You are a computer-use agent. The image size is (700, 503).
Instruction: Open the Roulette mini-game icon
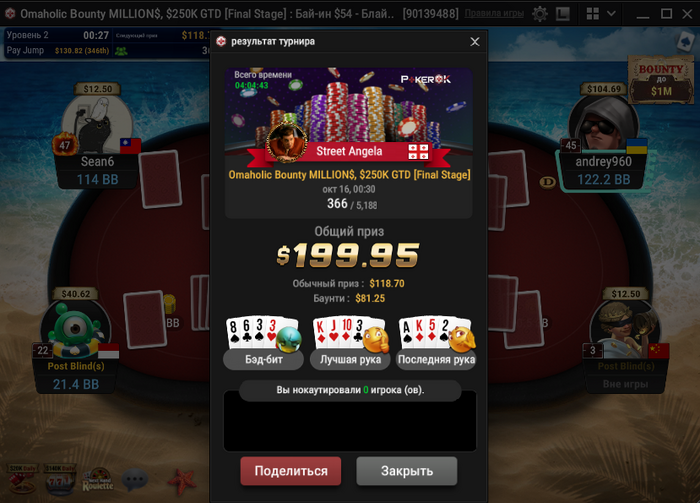tap(98, 480)
